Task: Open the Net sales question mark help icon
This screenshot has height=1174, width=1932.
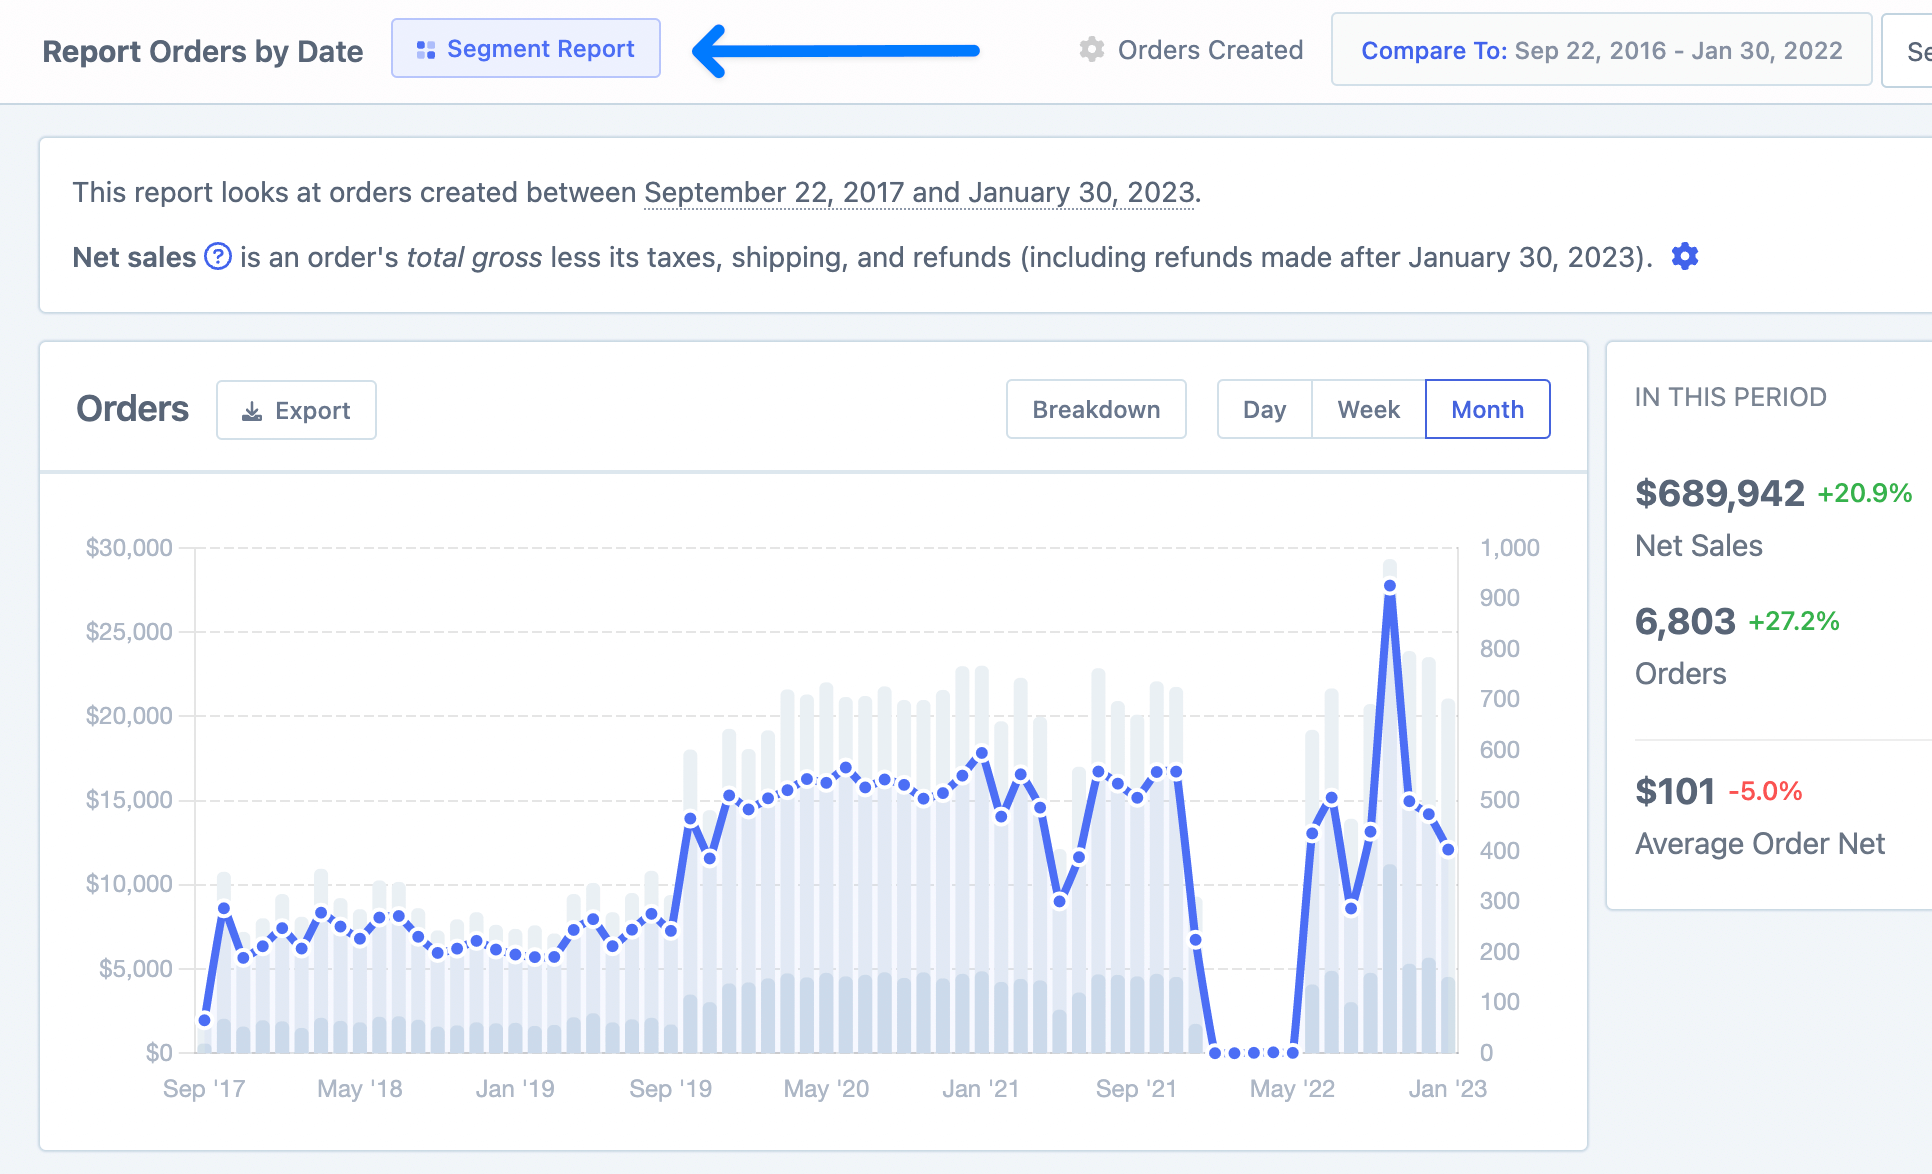Action: tap(216, 257)
